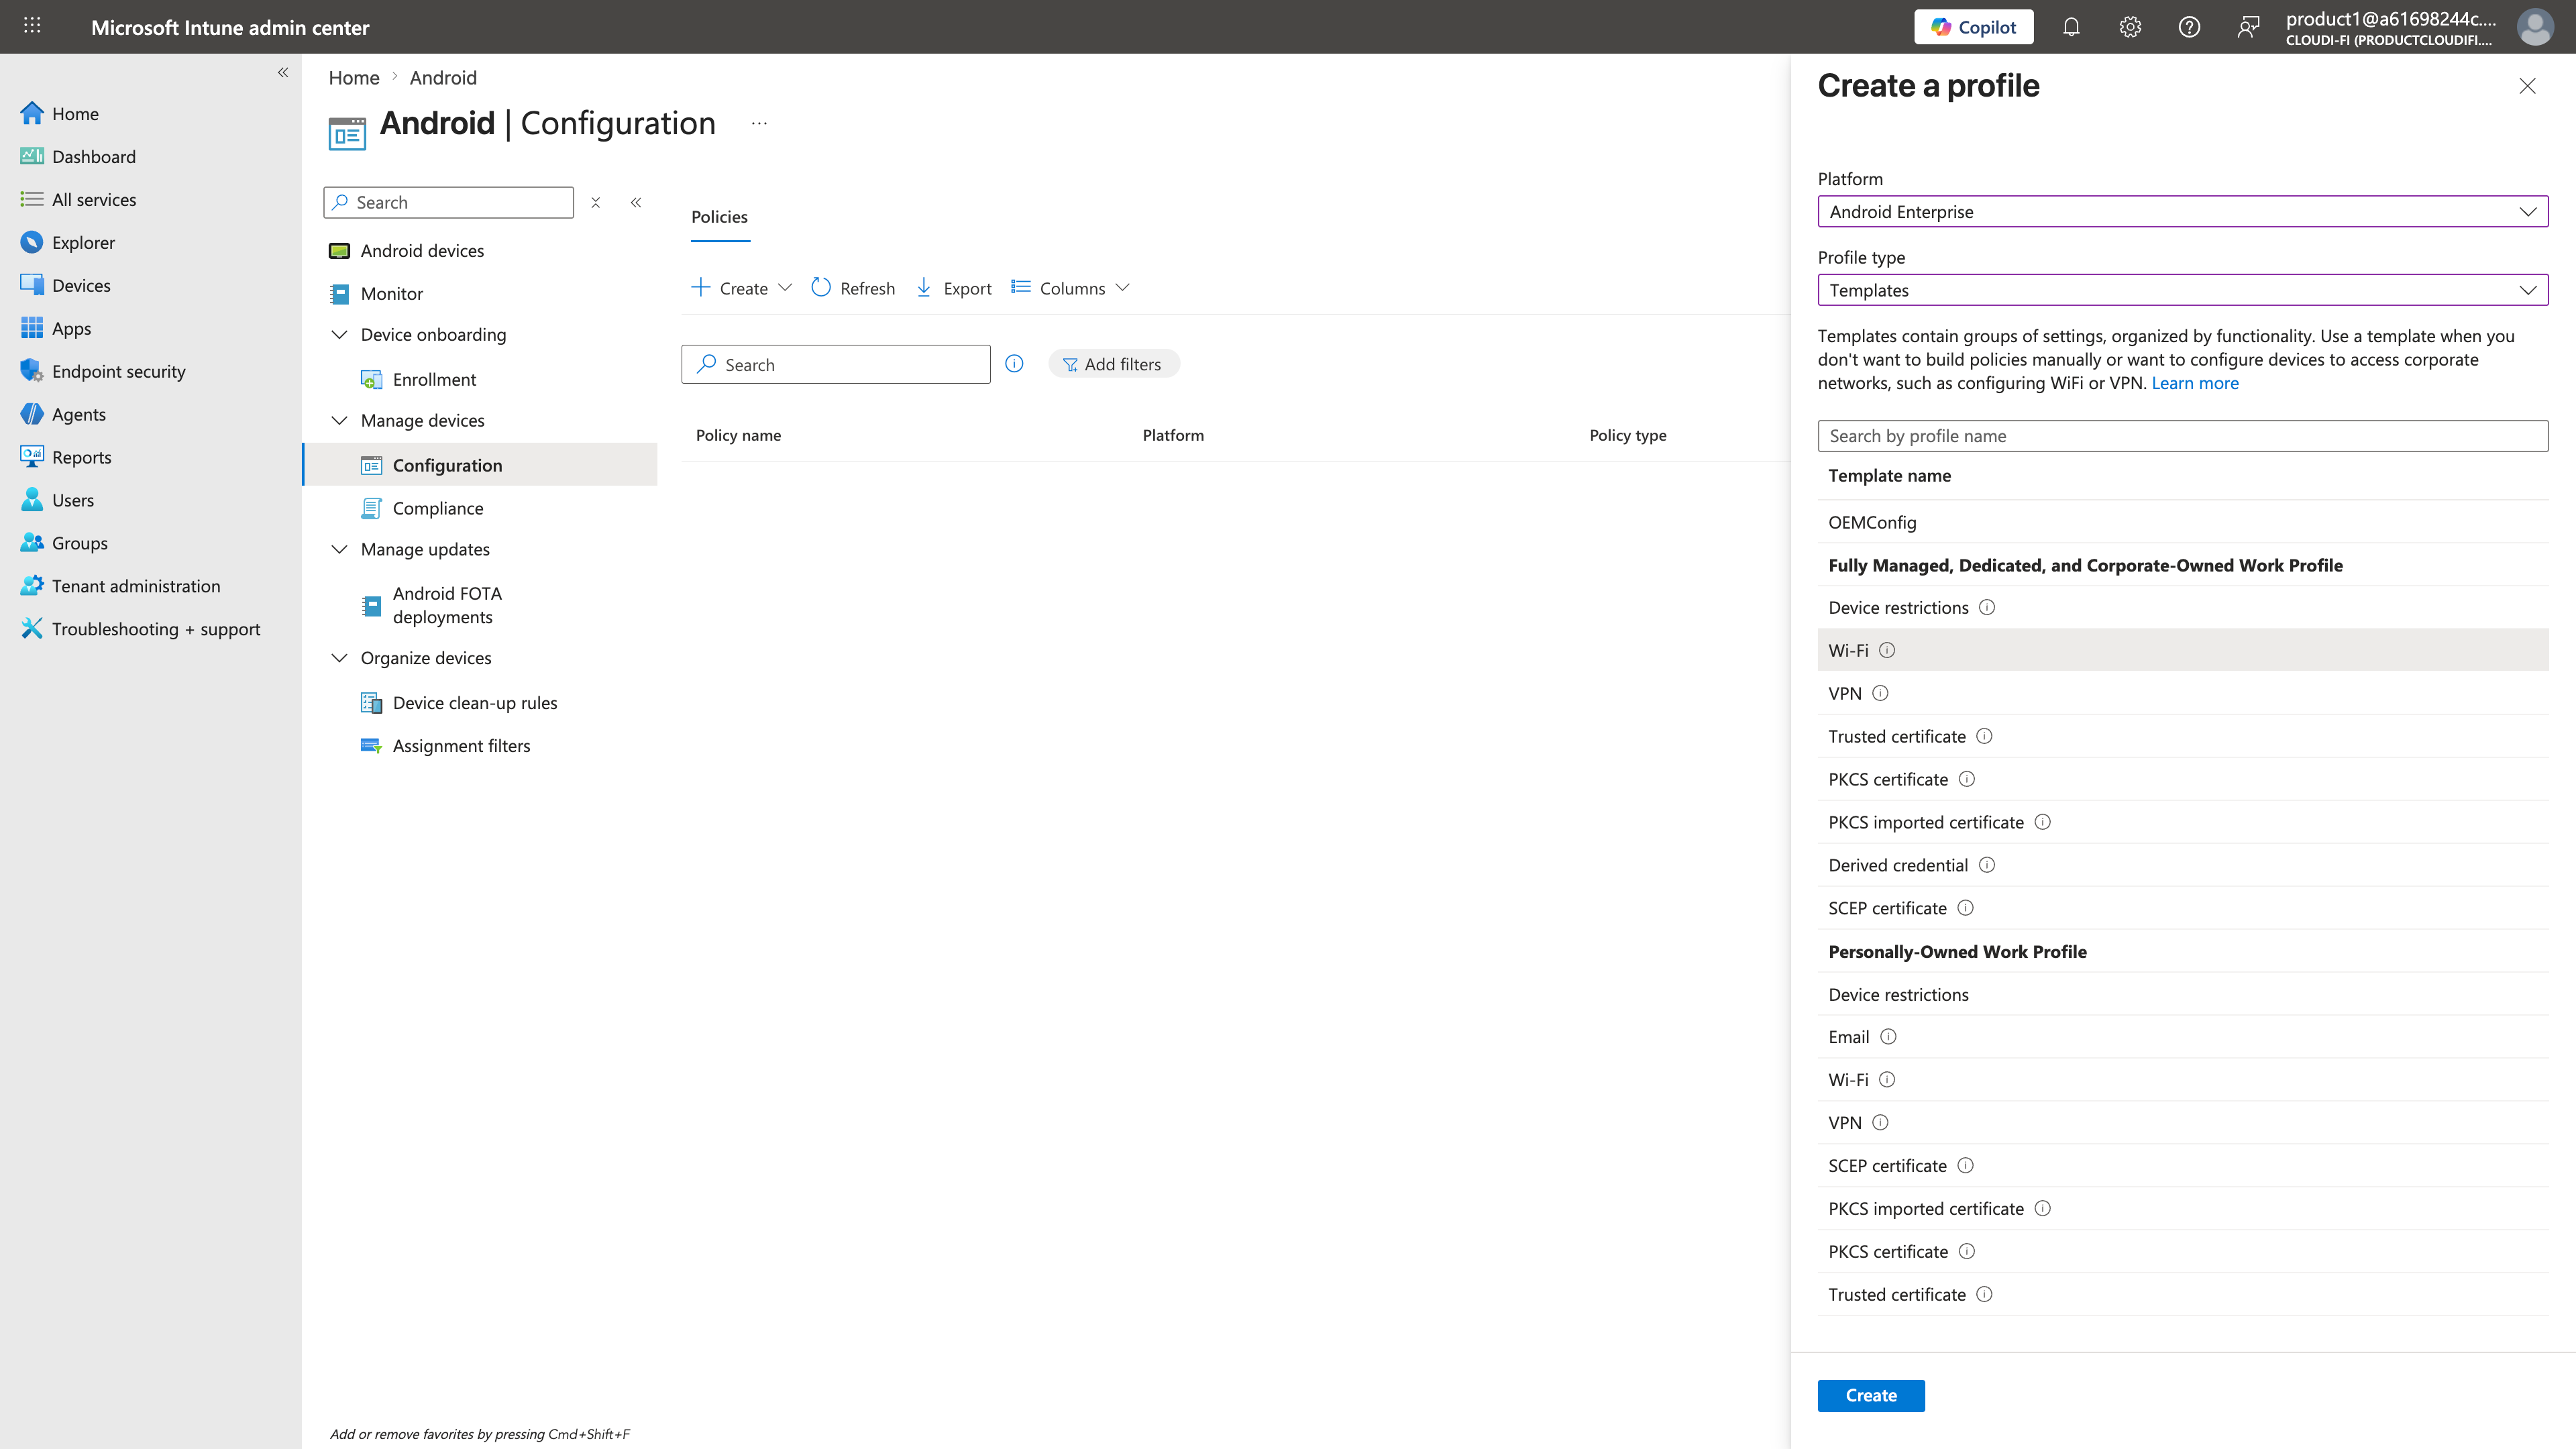2576x1449 pixels.
Task: Click the Android menu search field
Action: click(449, 203)
